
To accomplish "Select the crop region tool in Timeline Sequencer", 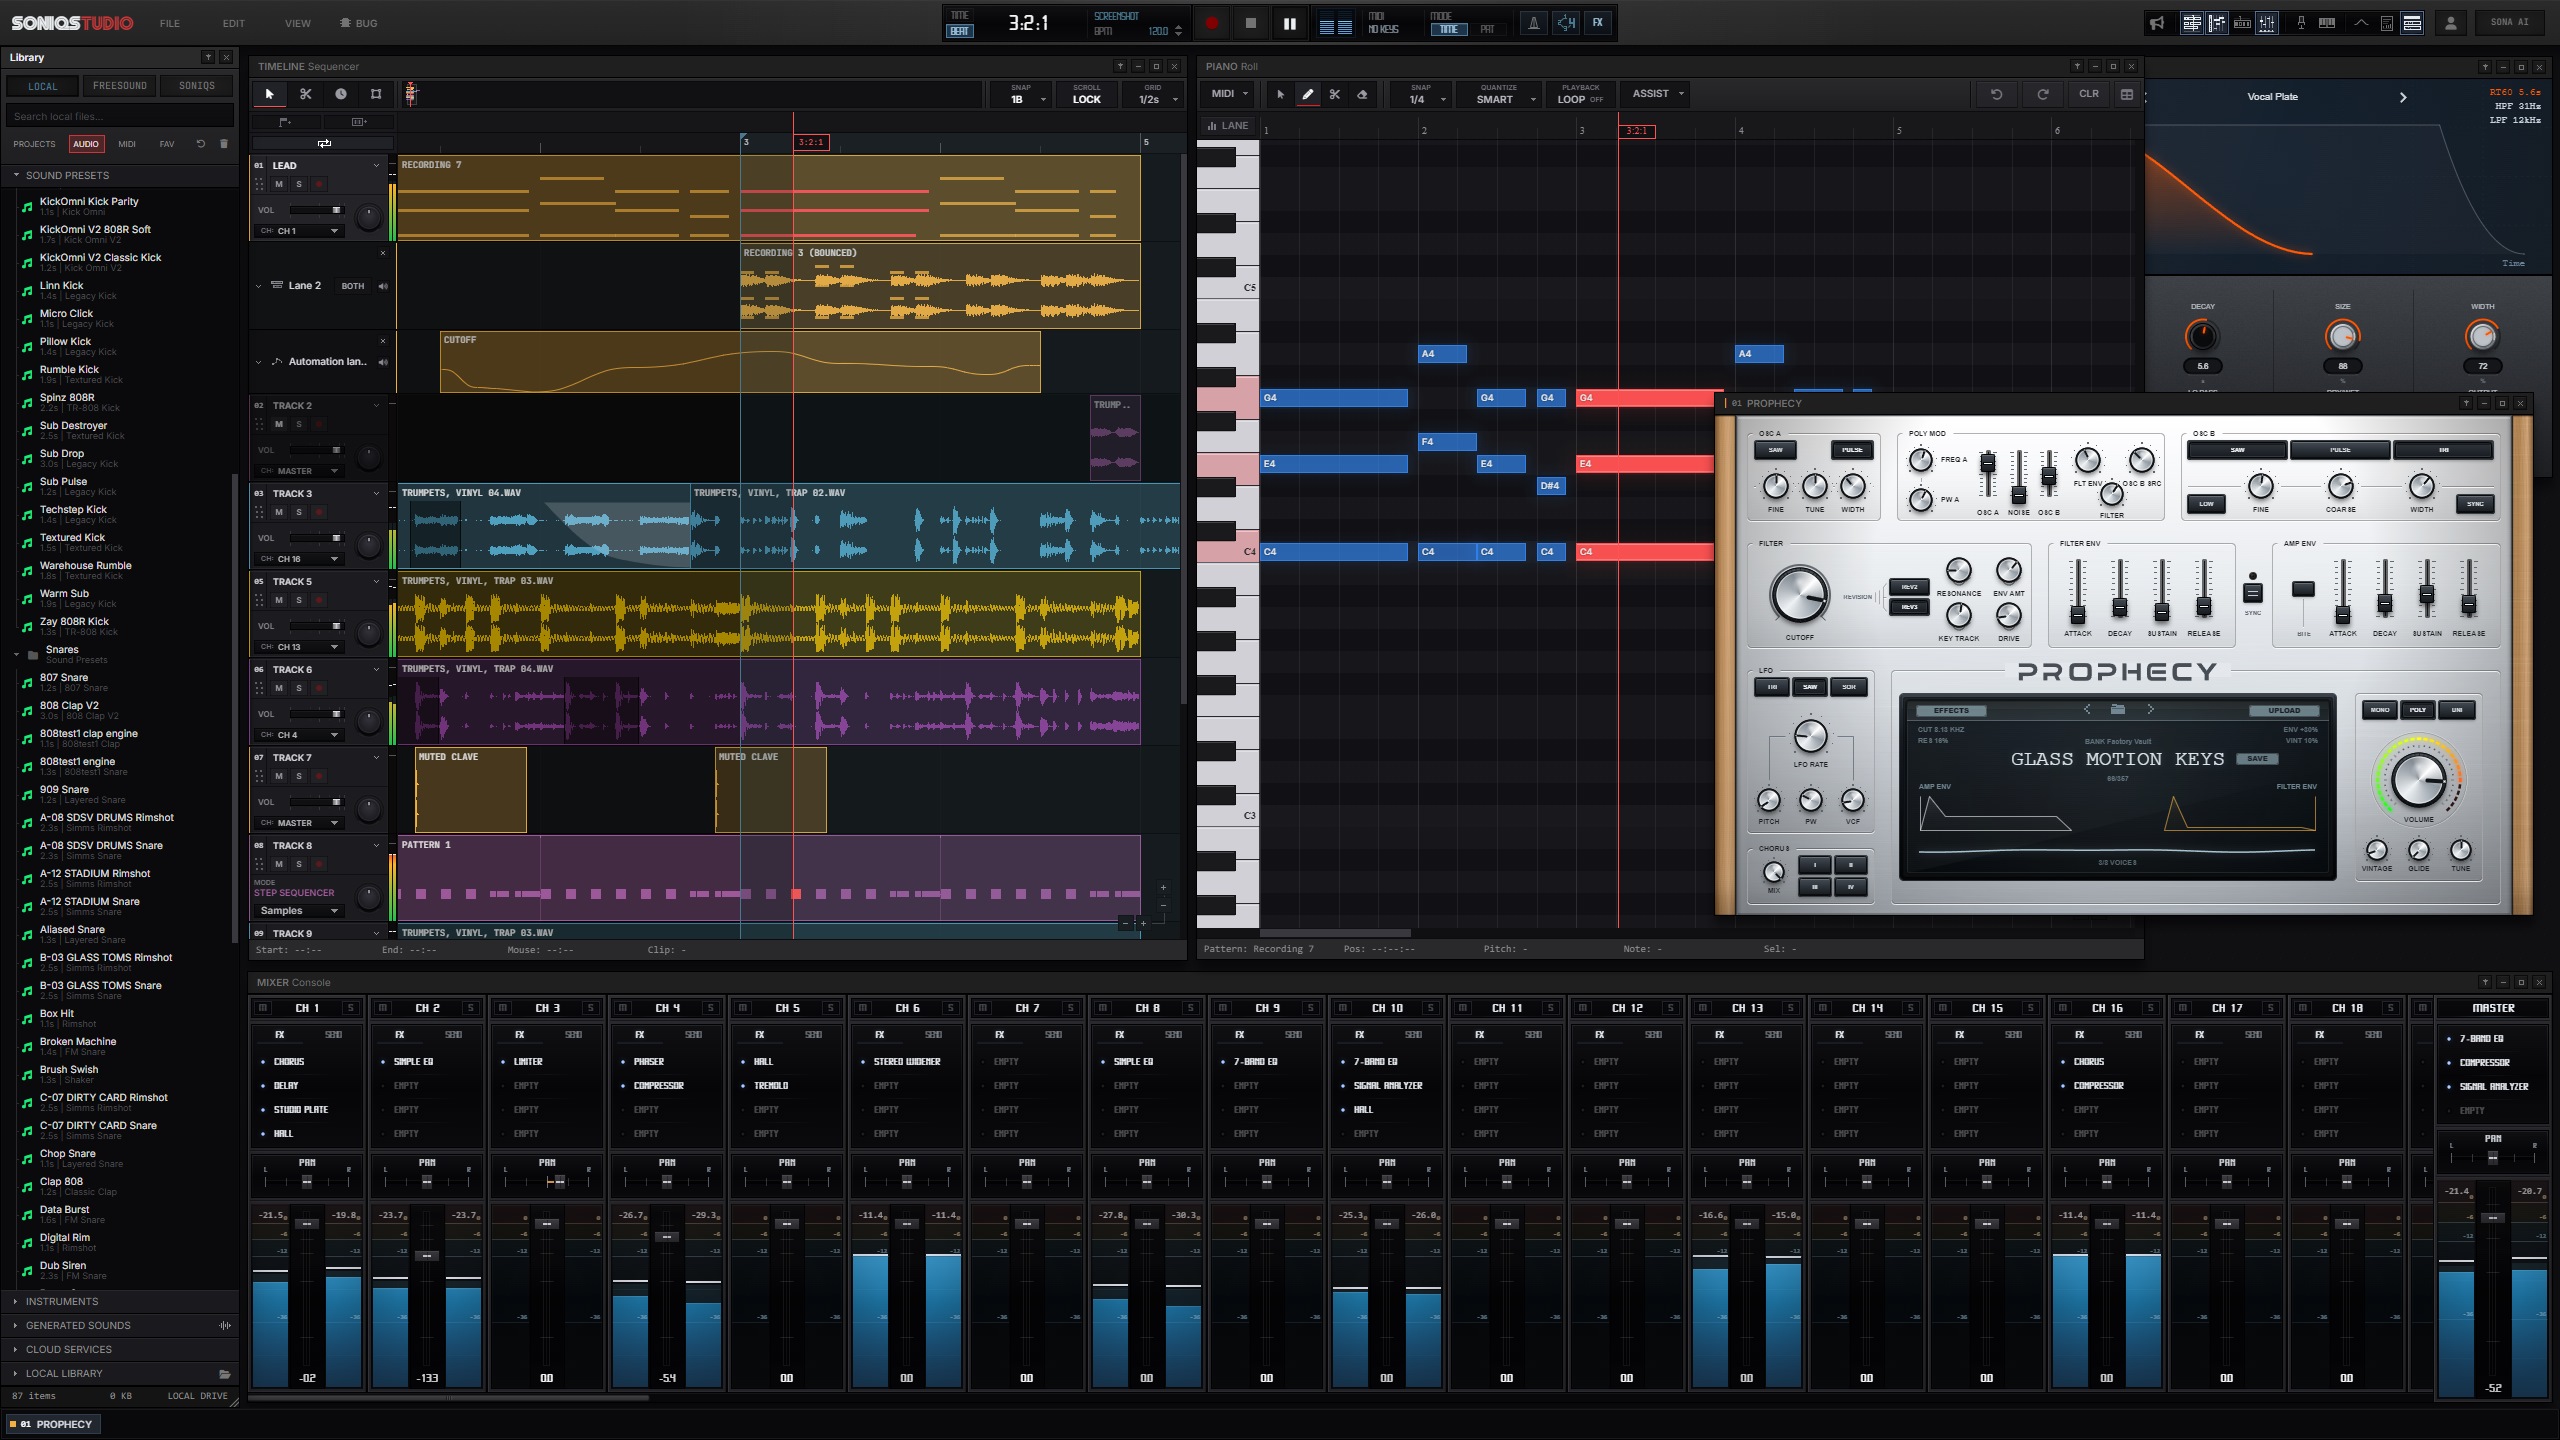I will [376, 94].
